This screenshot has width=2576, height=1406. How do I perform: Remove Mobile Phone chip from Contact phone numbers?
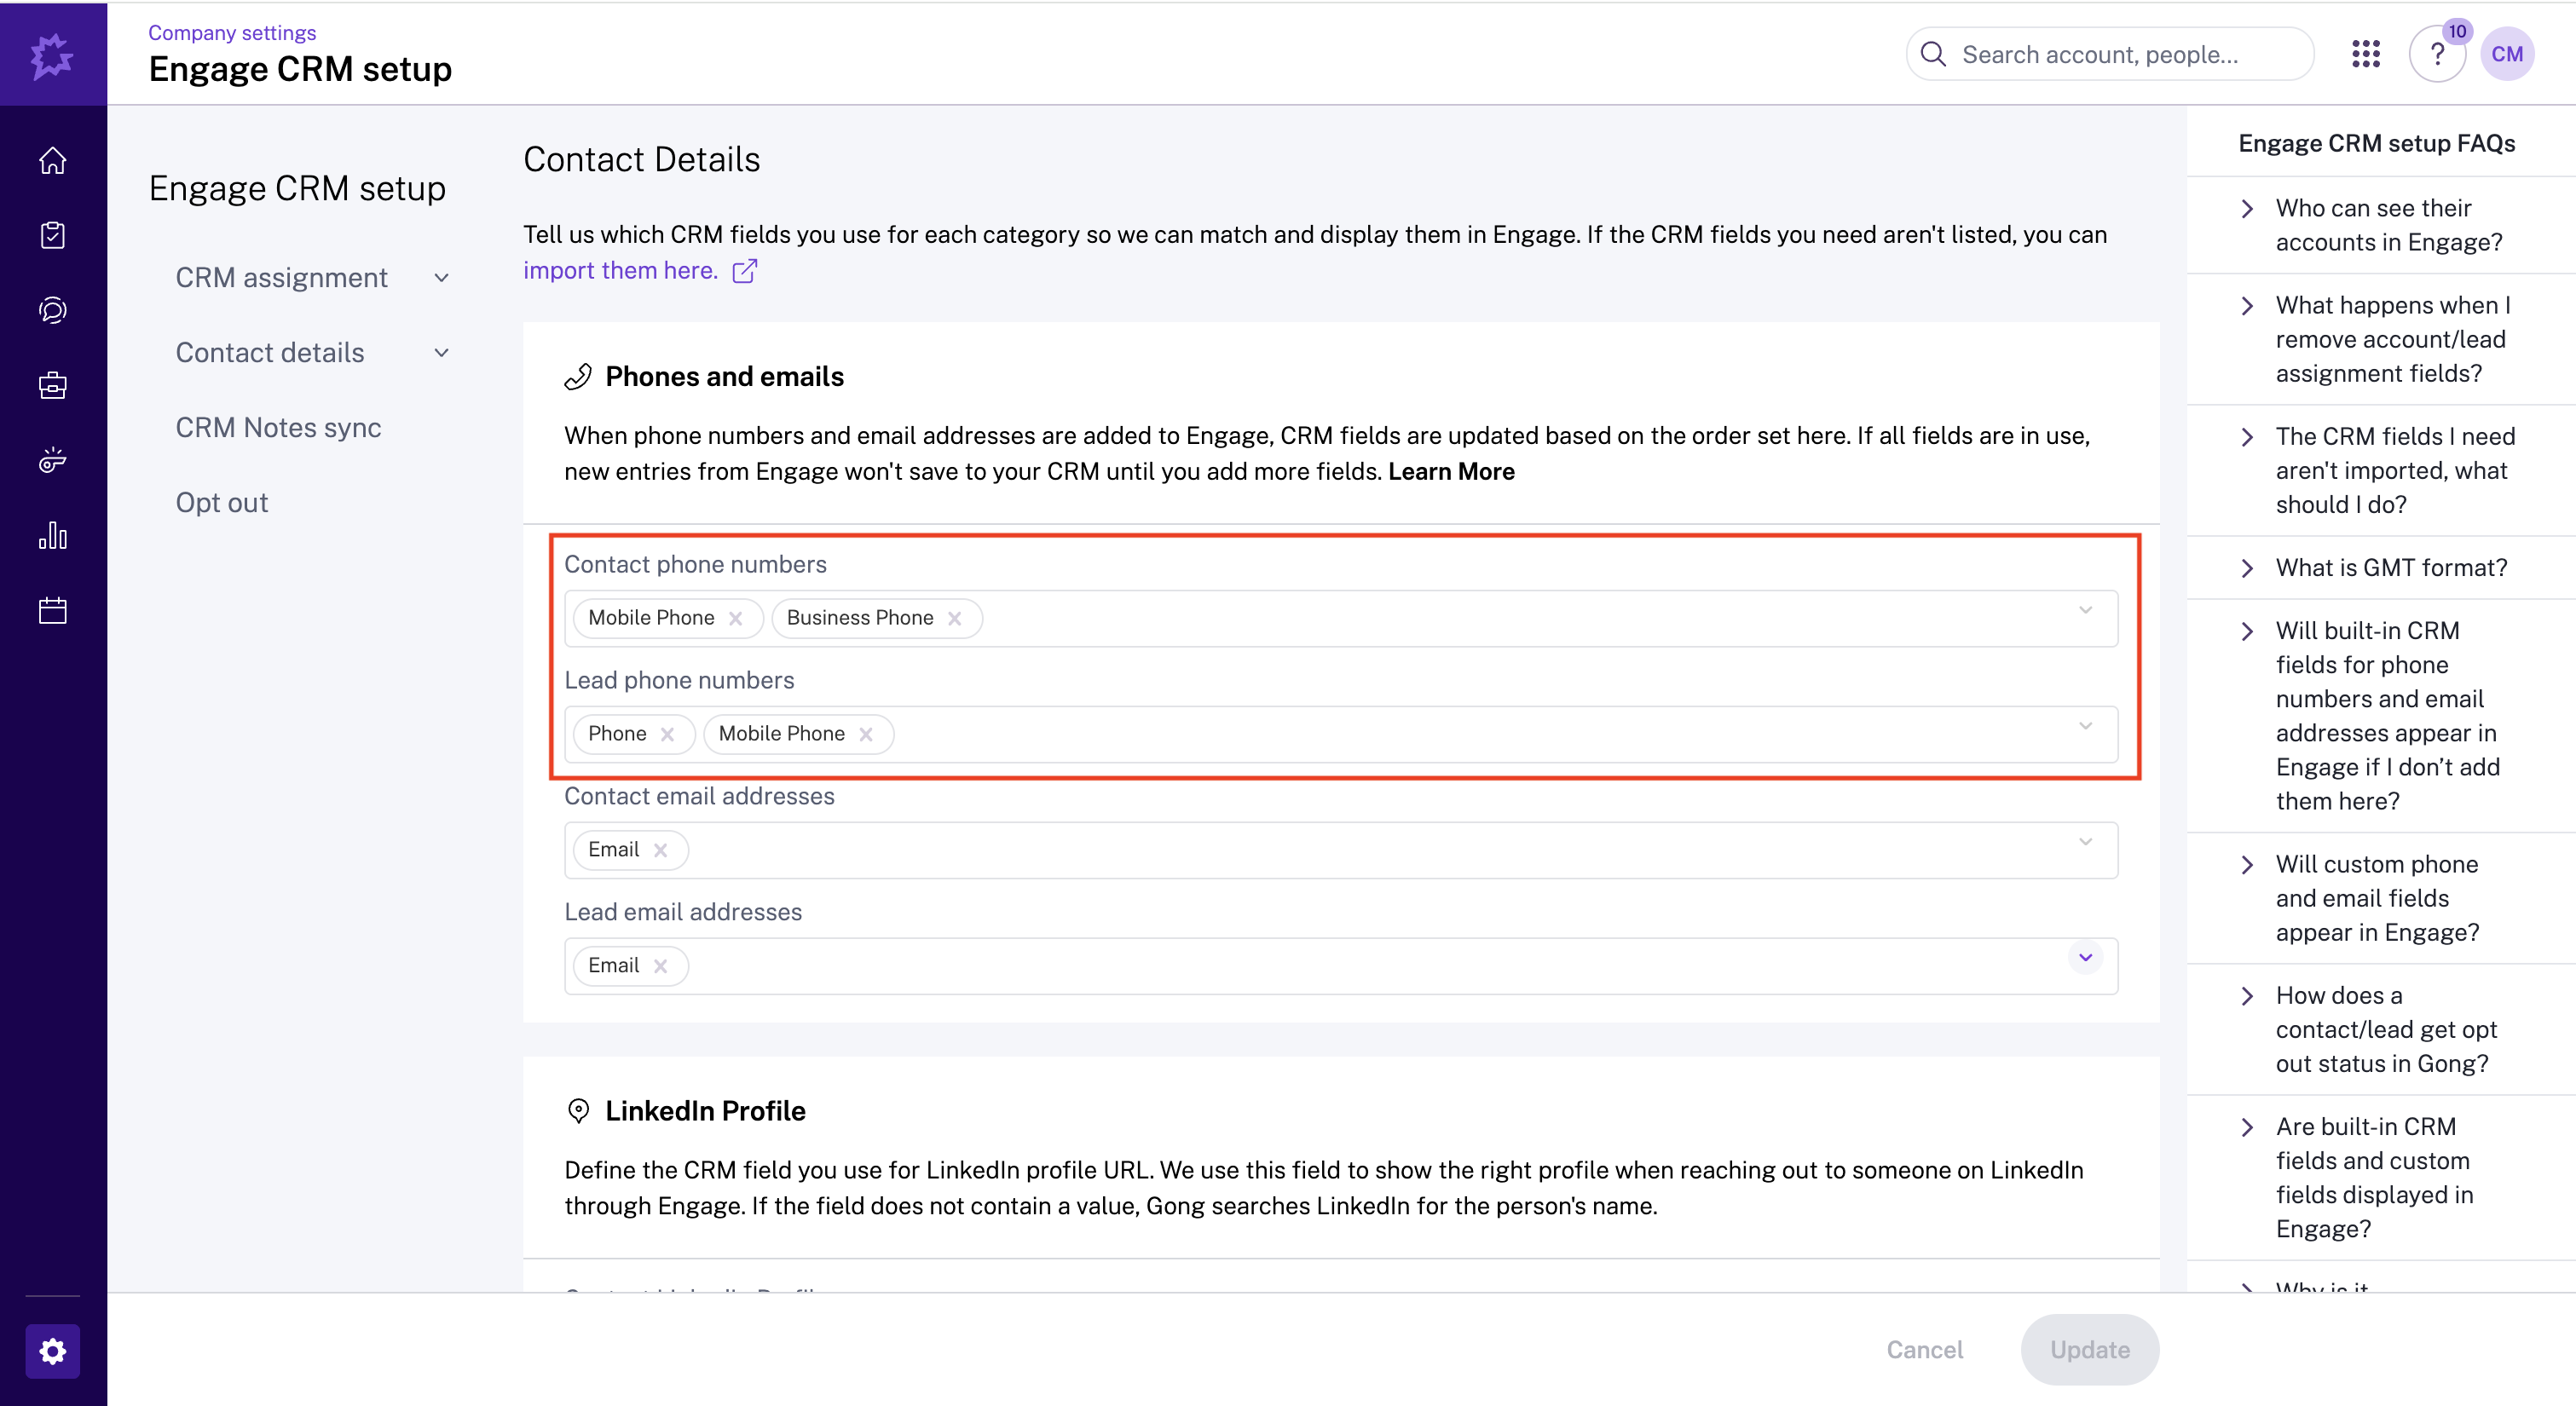[x=736, y=618]
